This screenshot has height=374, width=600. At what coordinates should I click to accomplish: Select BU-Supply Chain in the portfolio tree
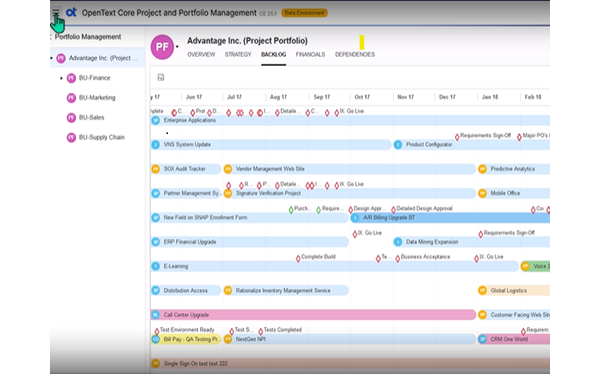point(102,137)
